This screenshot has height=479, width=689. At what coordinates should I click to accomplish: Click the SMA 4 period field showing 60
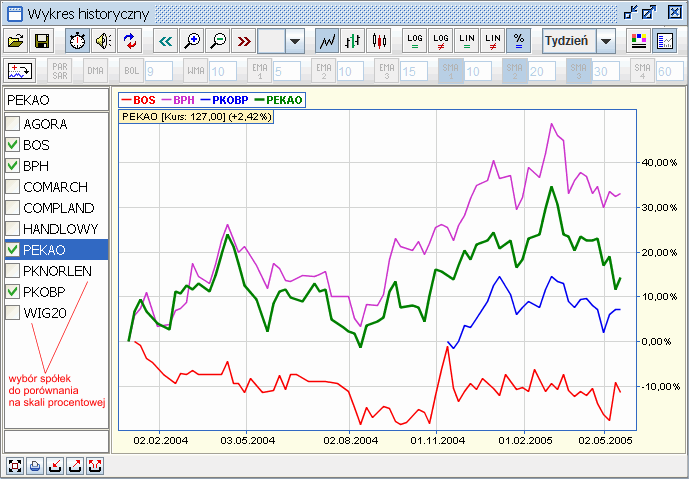coord(670,71)
